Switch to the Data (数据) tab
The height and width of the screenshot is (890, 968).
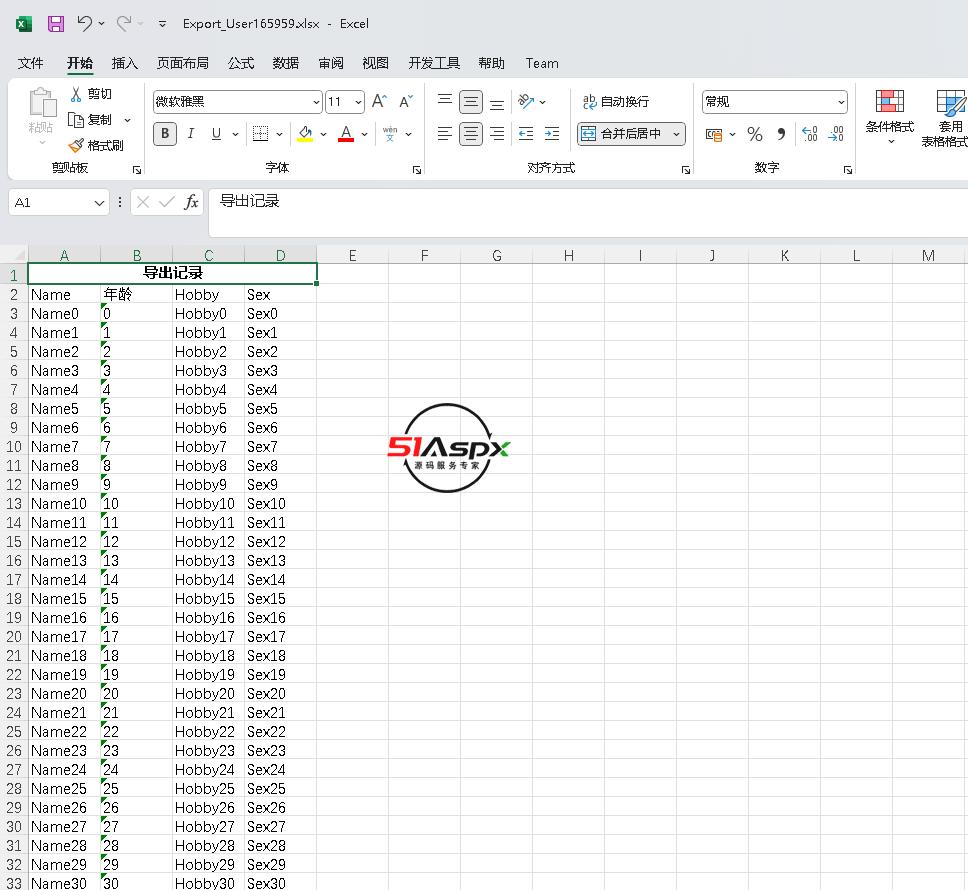point(285,63)
